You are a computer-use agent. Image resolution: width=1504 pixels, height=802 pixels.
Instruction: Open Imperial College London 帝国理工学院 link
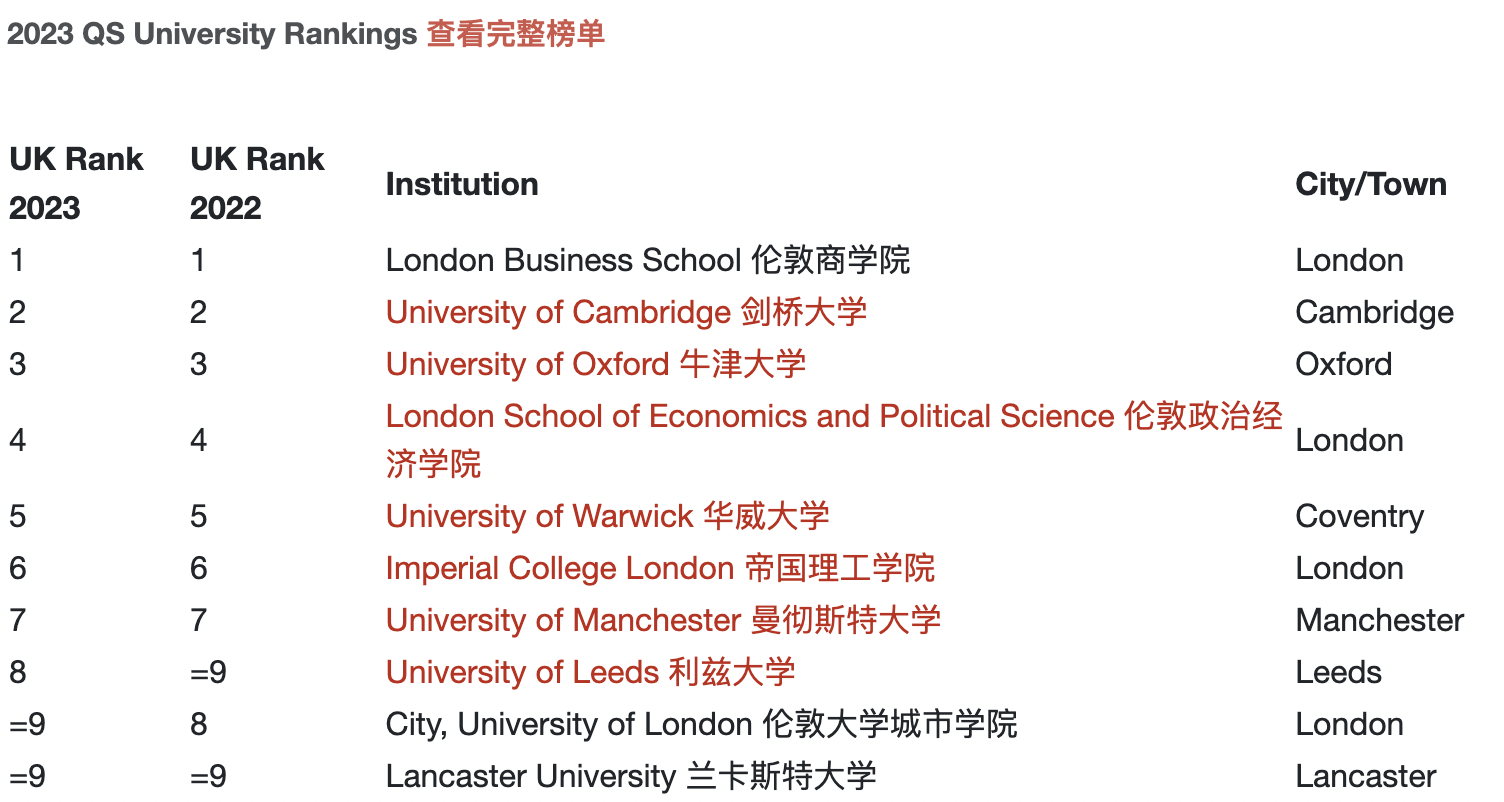pyautogui.click(x=660, y=568)
